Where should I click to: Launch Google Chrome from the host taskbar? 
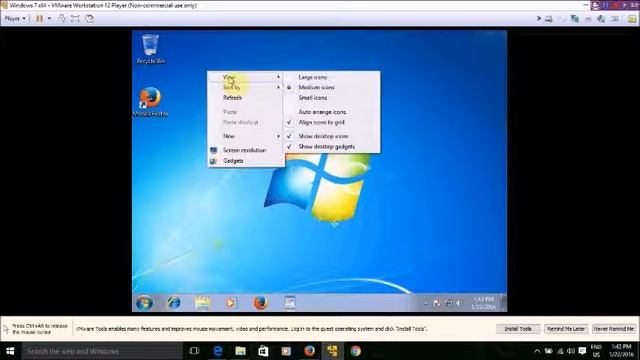[x=356, y=351]
